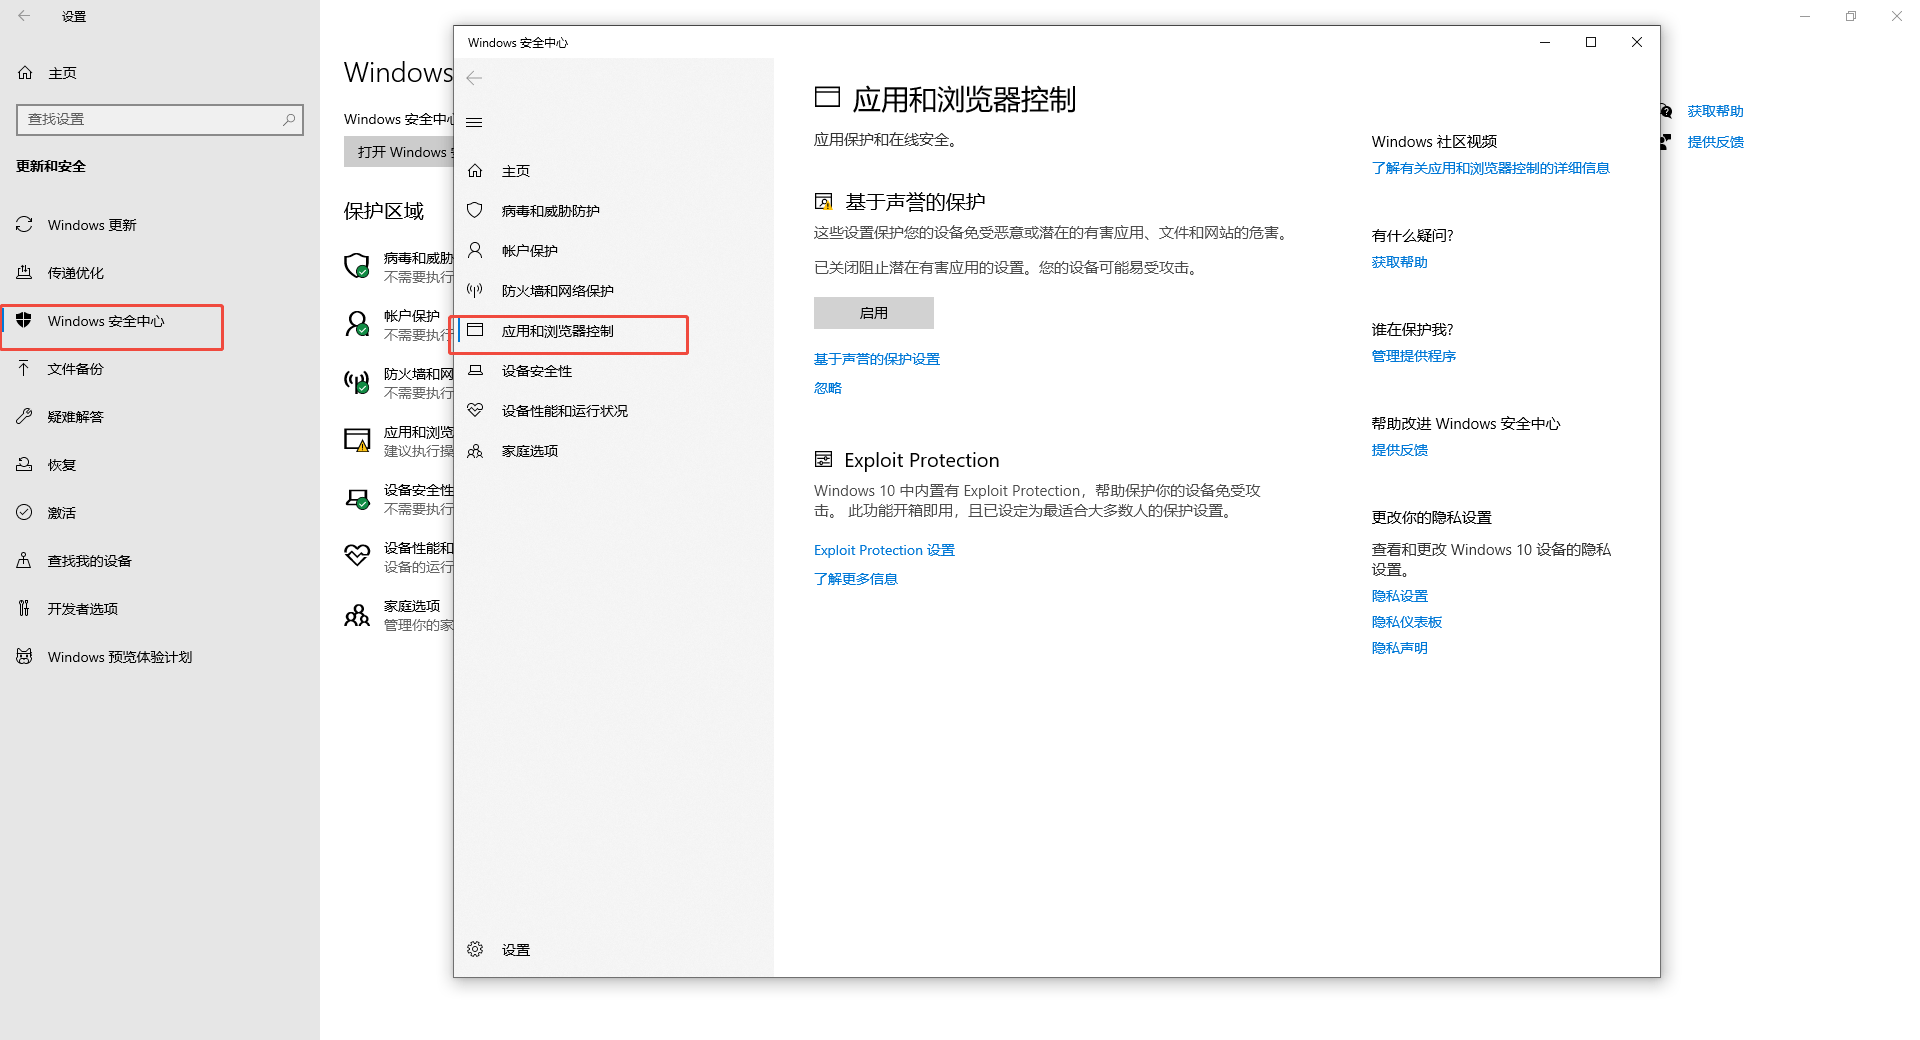This screenshot has height=1040, width=1920.
Task: Open Exploit Protection 设置 link
Action: tap(884, 550)
